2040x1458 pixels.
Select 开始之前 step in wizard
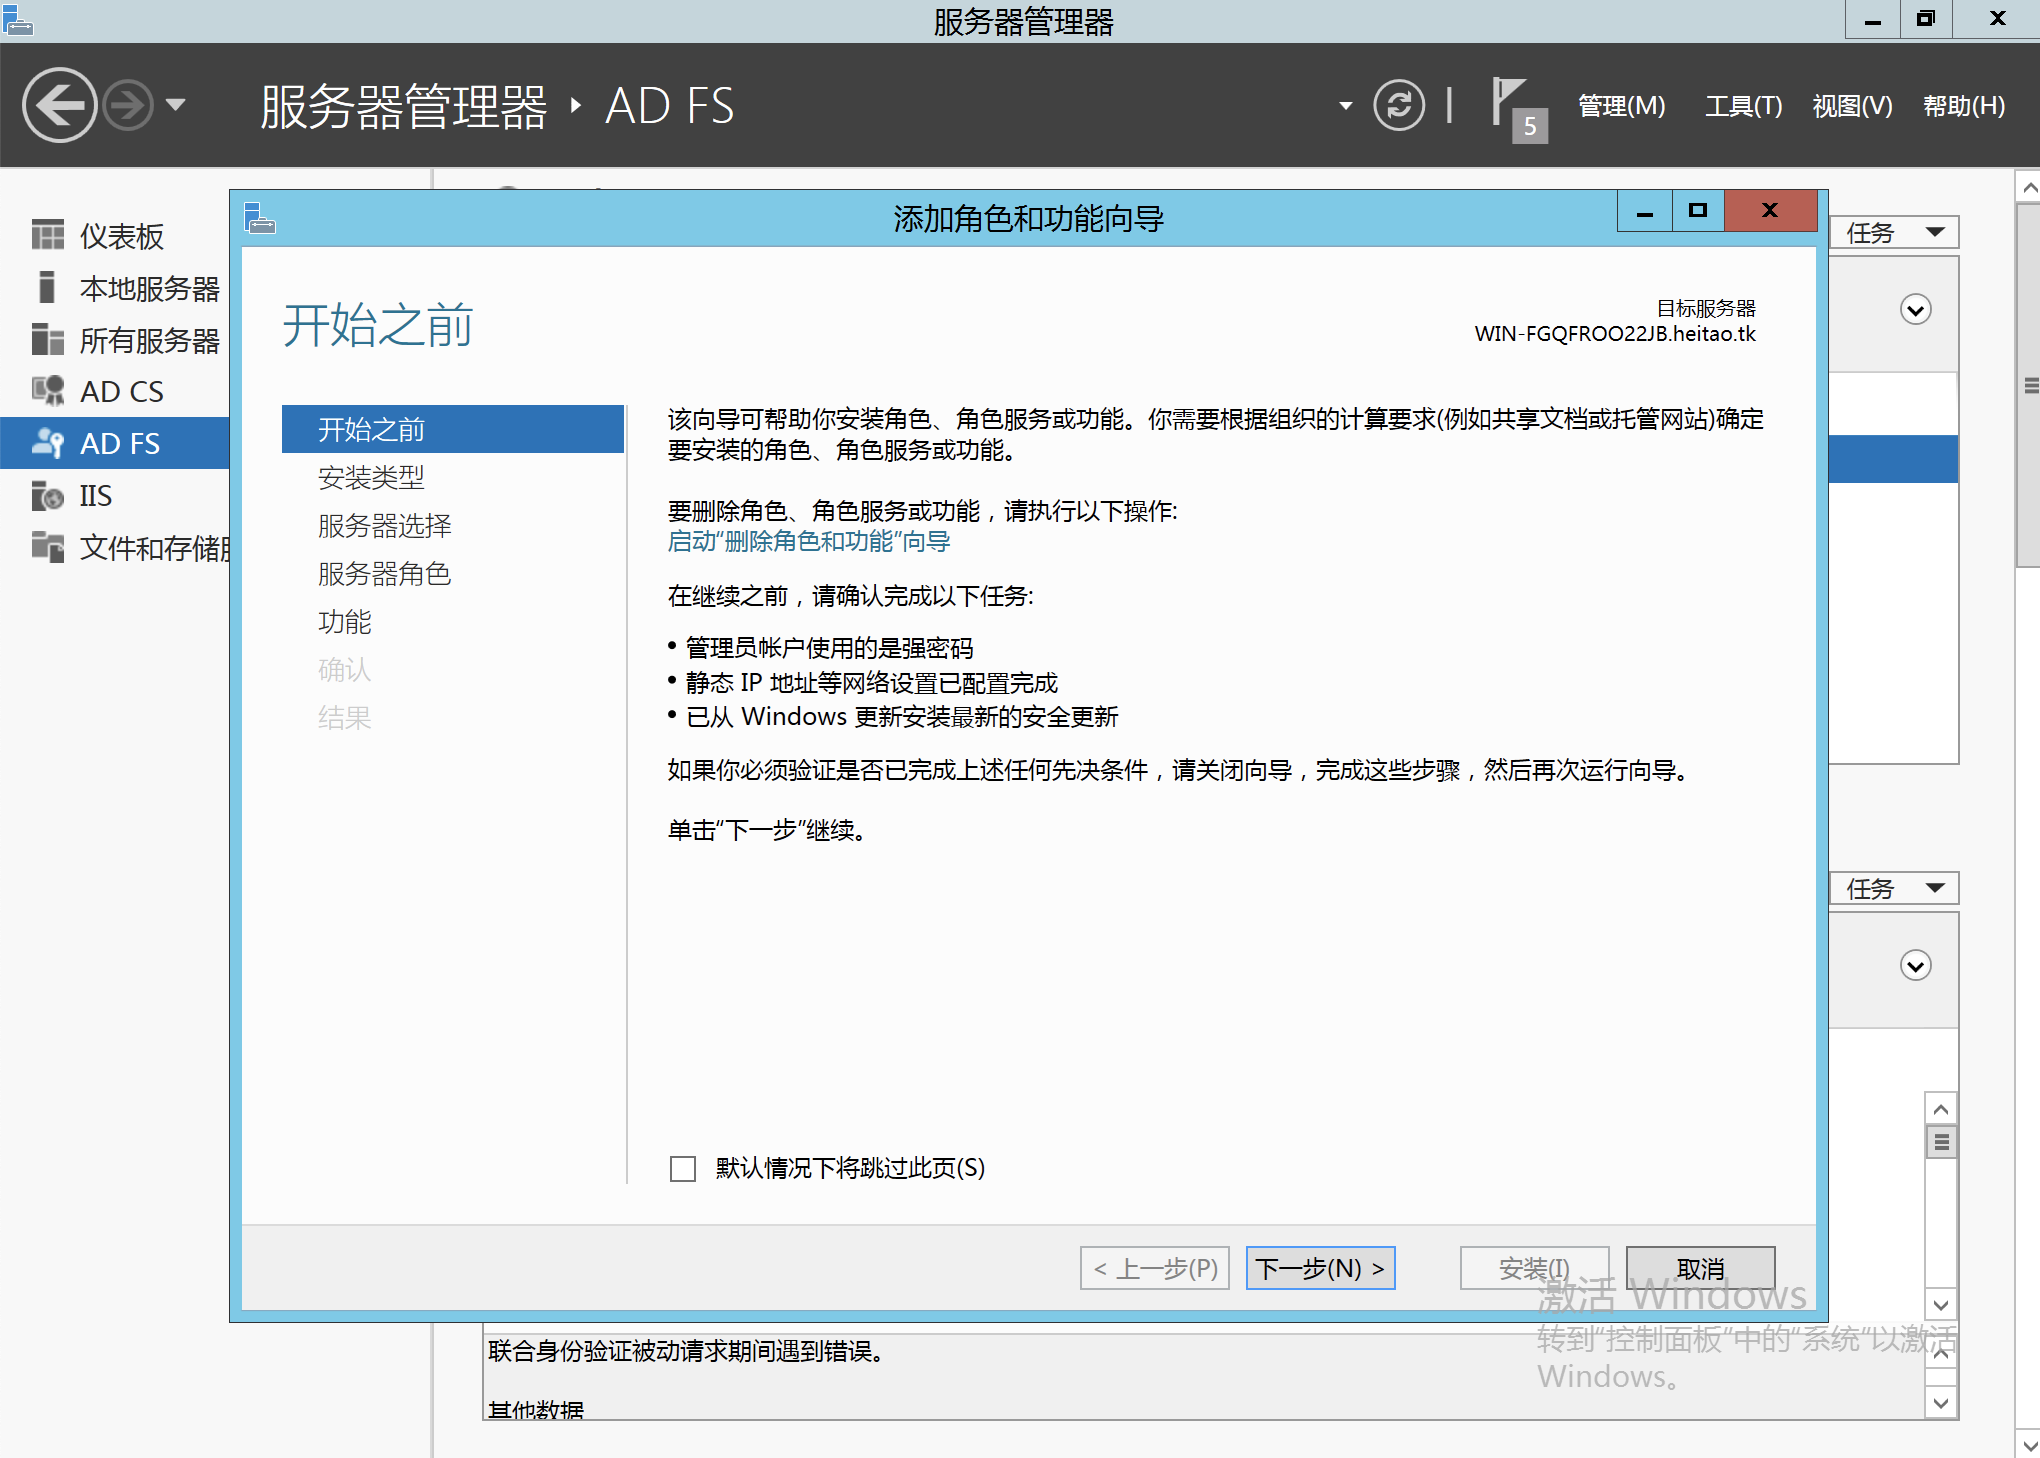coord(453,429)
